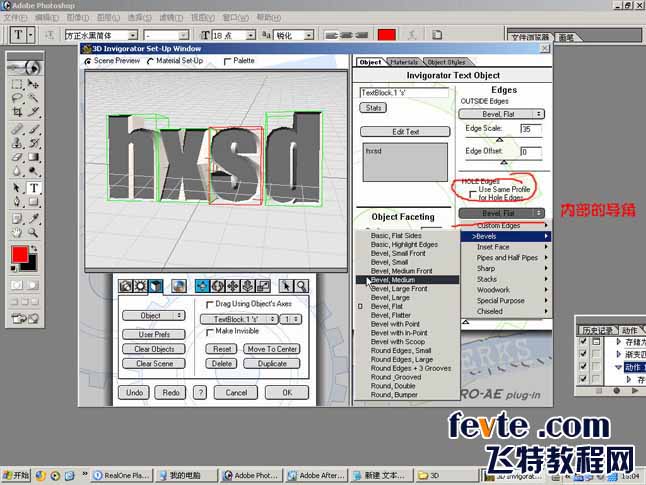Open the numbered '1' popup dropdown

[290, 319]
